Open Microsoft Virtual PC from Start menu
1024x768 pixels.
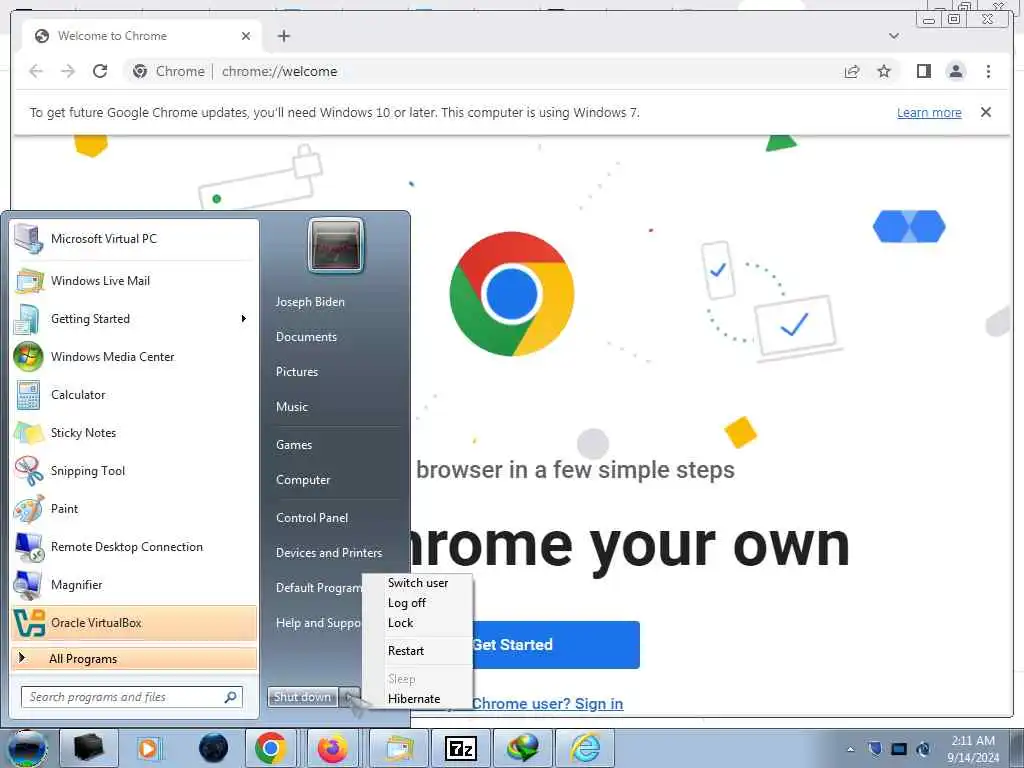pyautogui.click(x=134, y=239)
